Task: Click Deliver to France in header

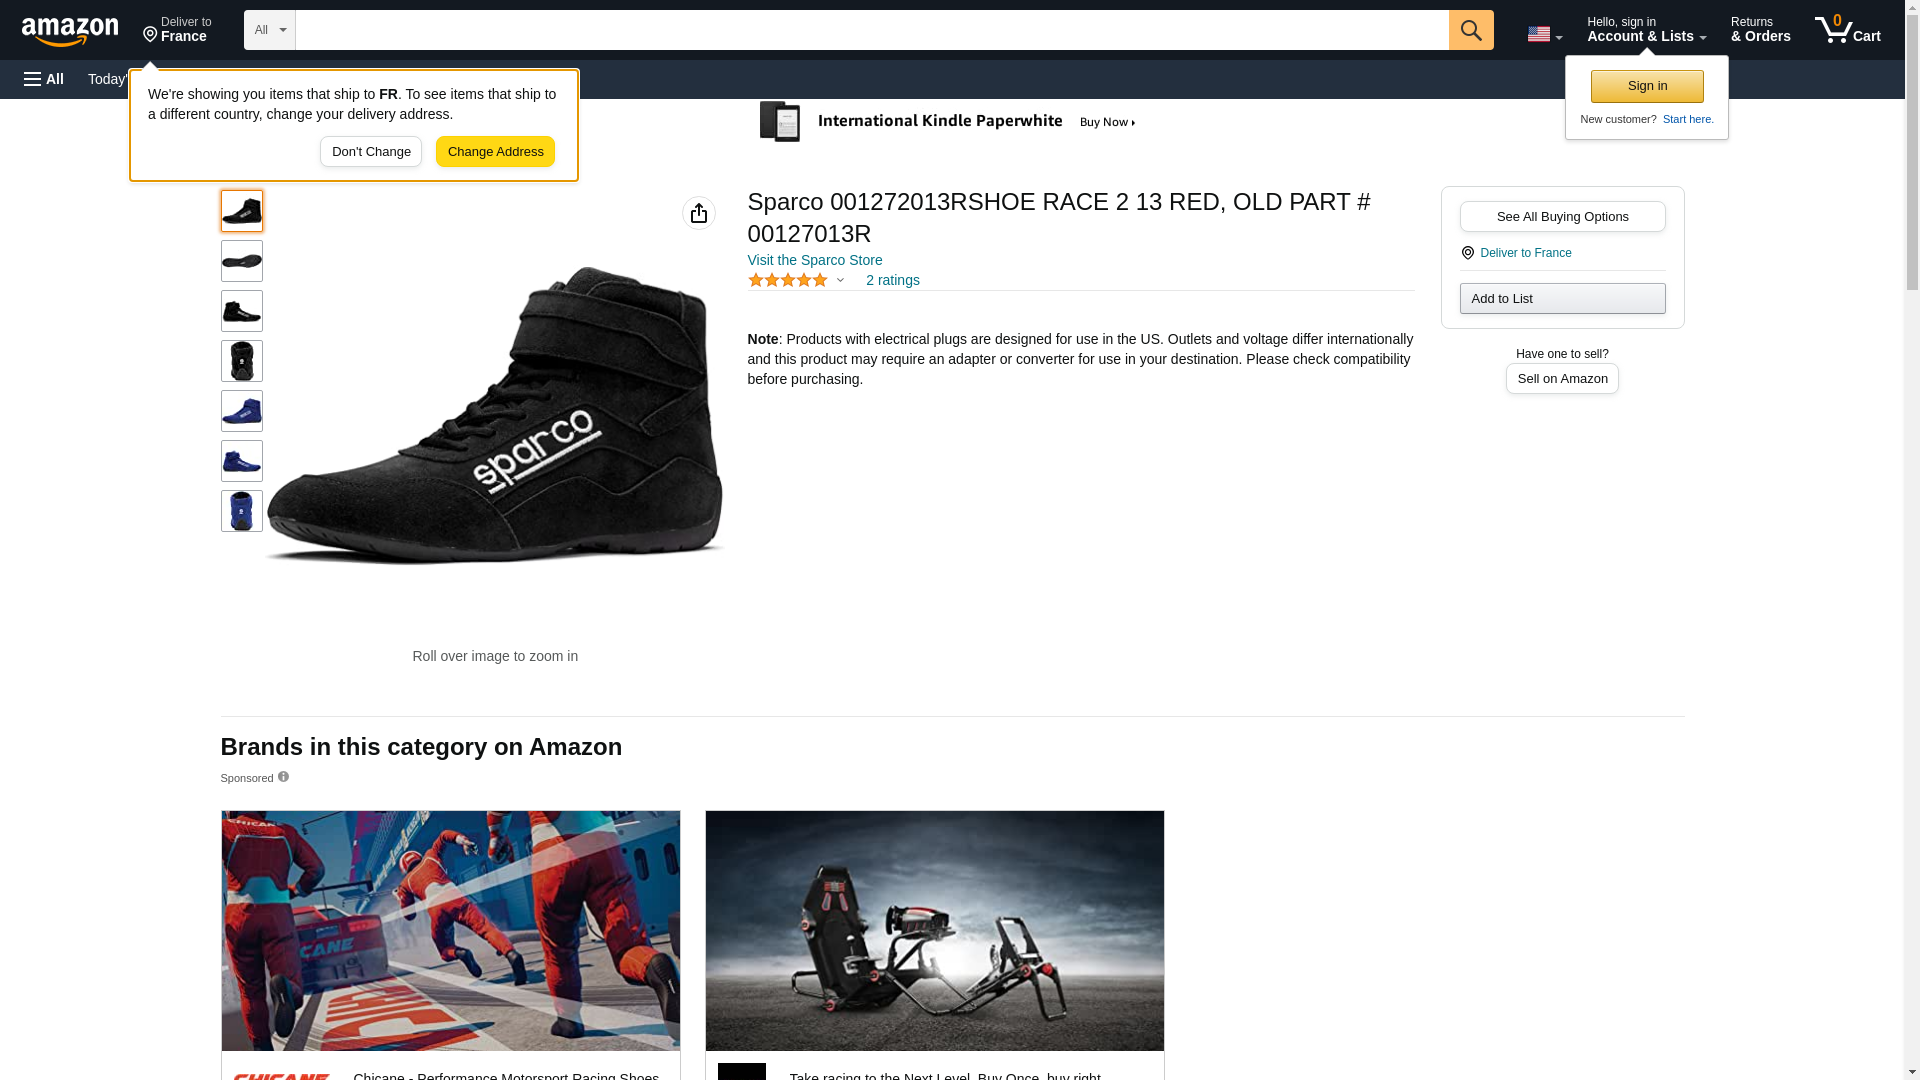Action: click(177, 30)
